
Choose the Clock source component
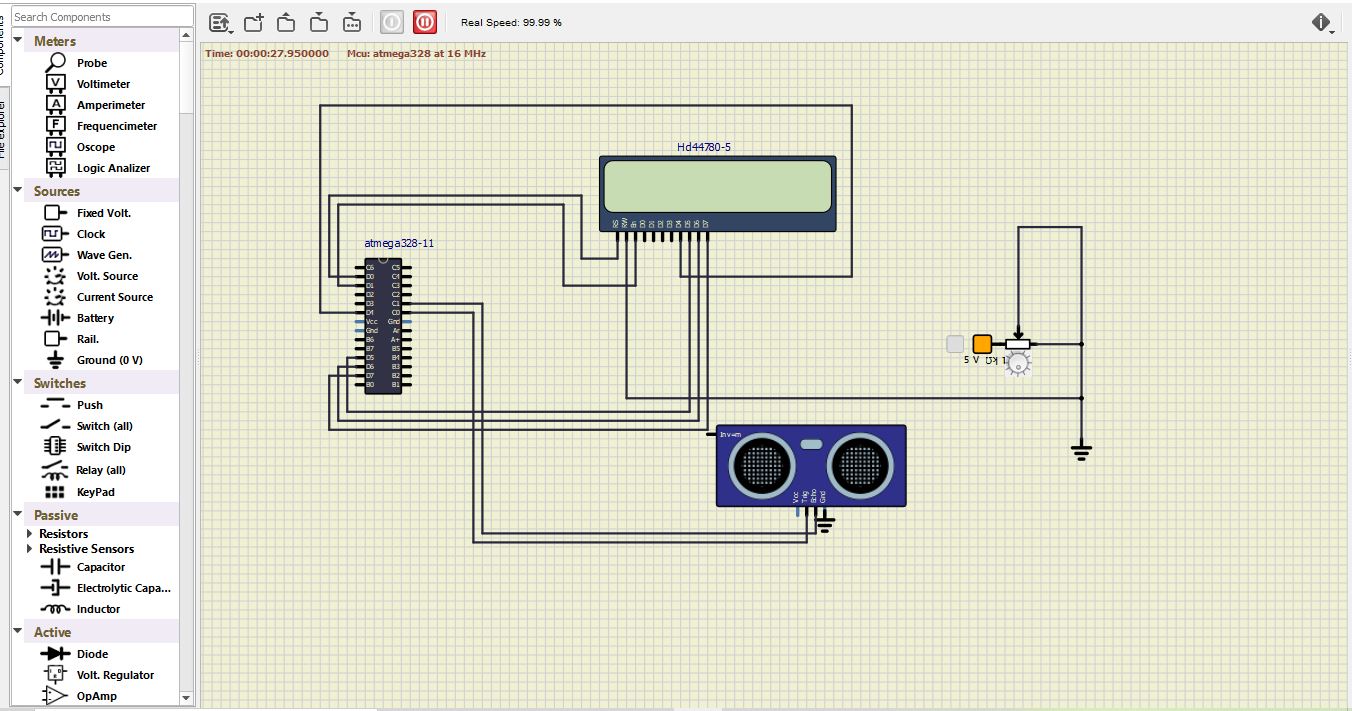[x=89, y=233]
